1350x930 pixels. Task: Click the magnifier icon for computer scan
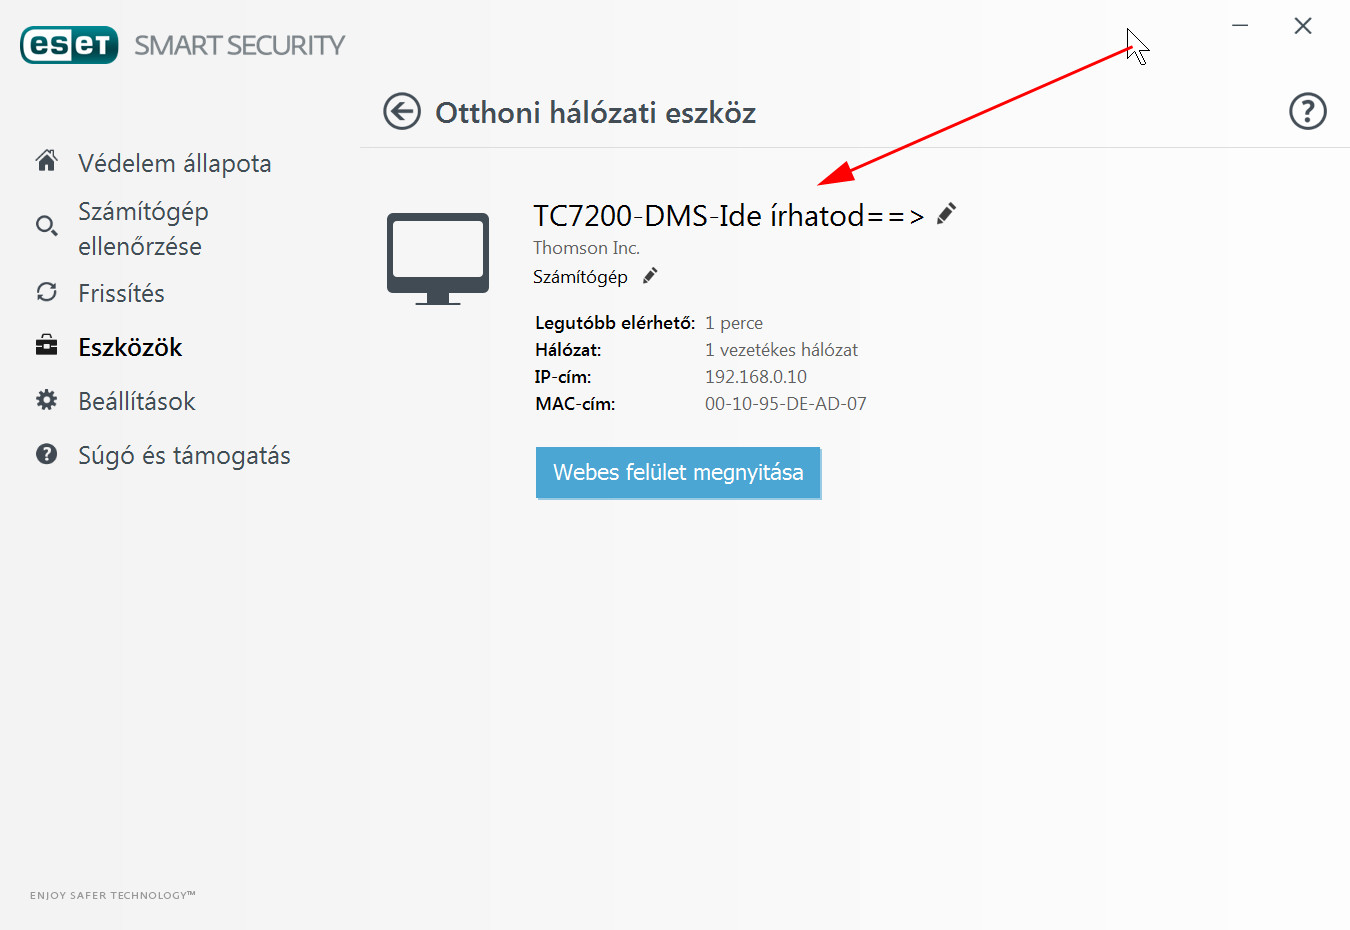coord(46,226)
